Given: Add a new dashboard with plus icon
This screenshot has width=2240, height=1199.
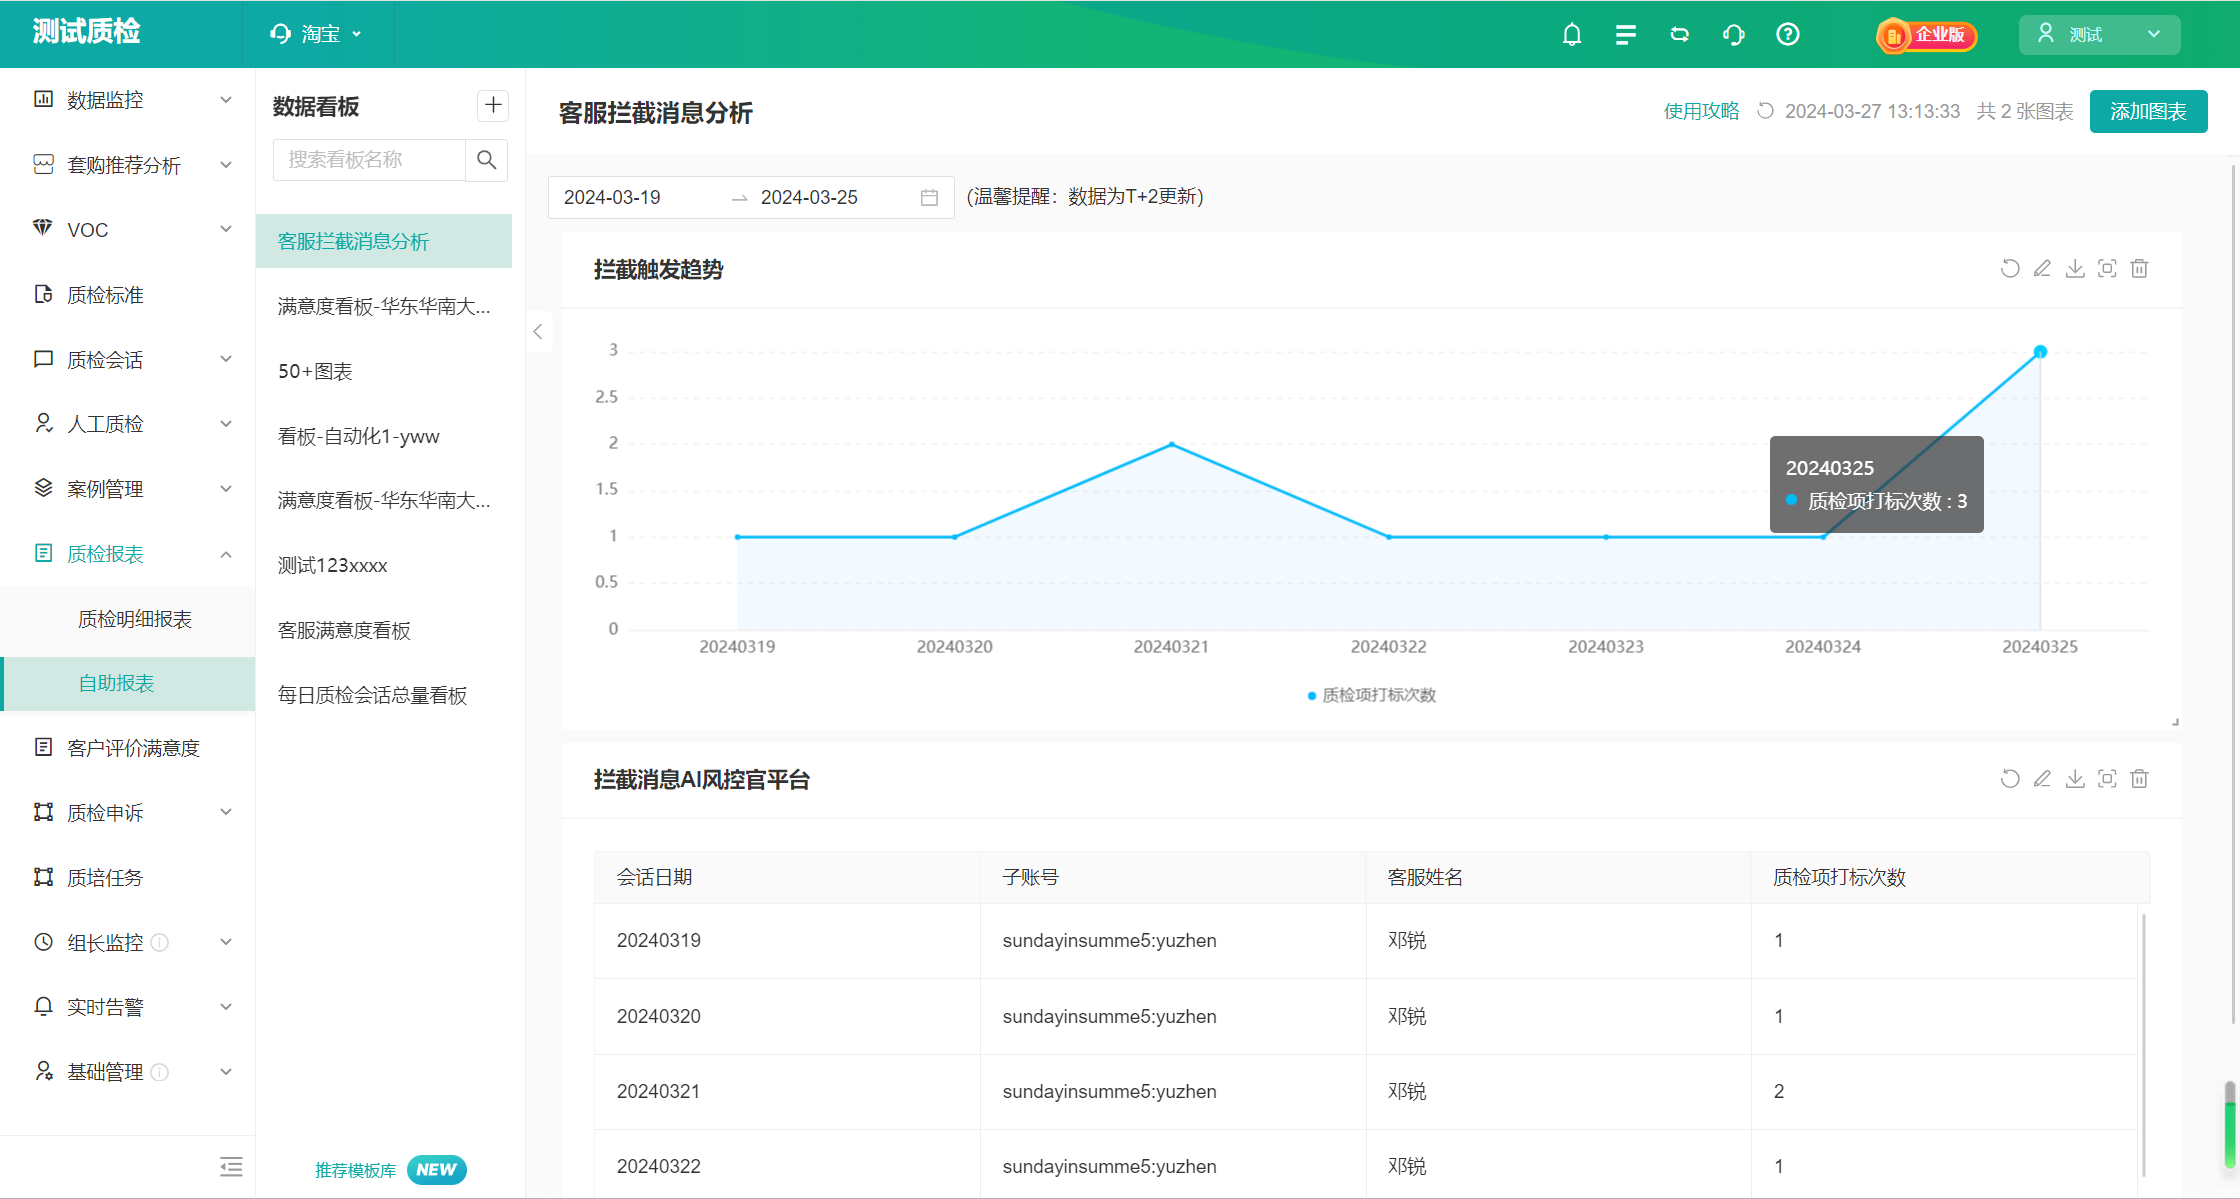Looking at the screenshot, I should point(493,105).
